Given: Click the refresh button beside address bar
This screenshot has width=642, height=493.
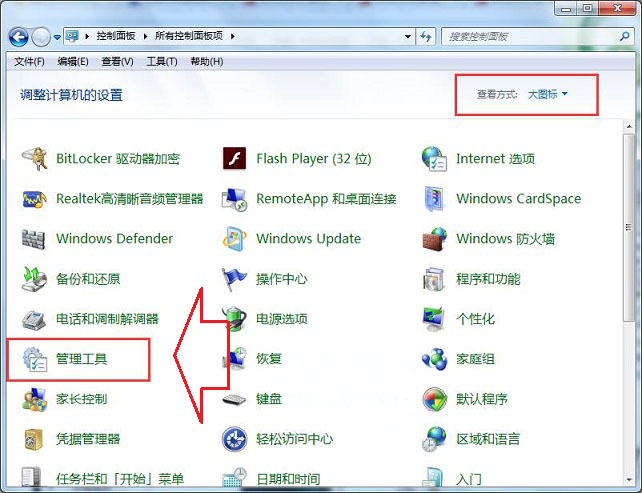Looking at the screenshot, I should (x=426, y=36).
